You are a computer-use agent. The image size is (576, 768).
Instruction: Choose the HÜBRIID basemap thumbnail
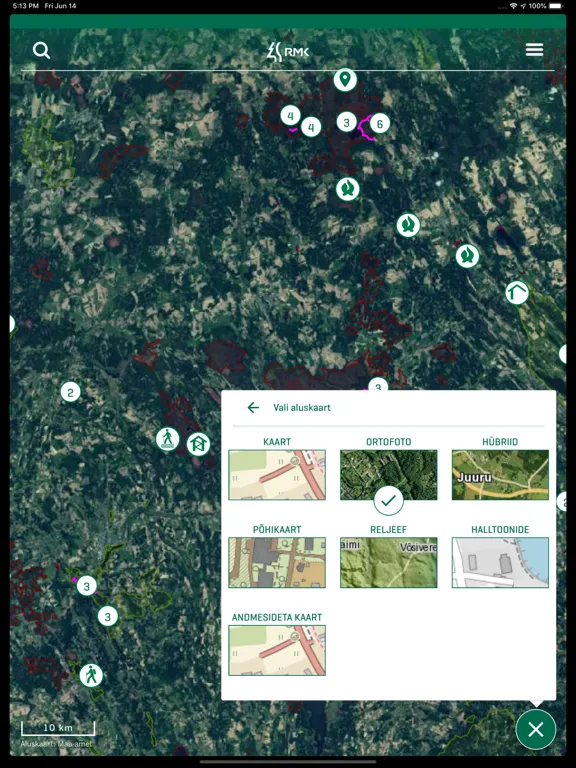point(500,475)
